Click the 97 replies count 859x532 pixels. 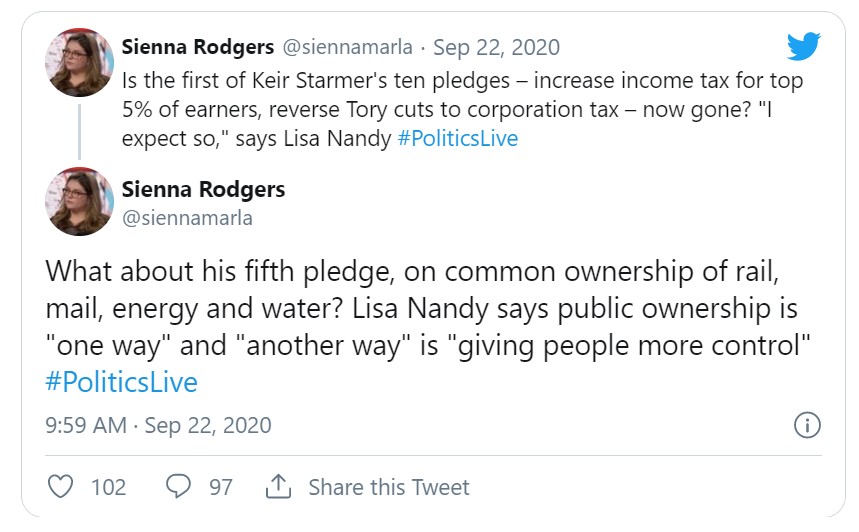220,487
